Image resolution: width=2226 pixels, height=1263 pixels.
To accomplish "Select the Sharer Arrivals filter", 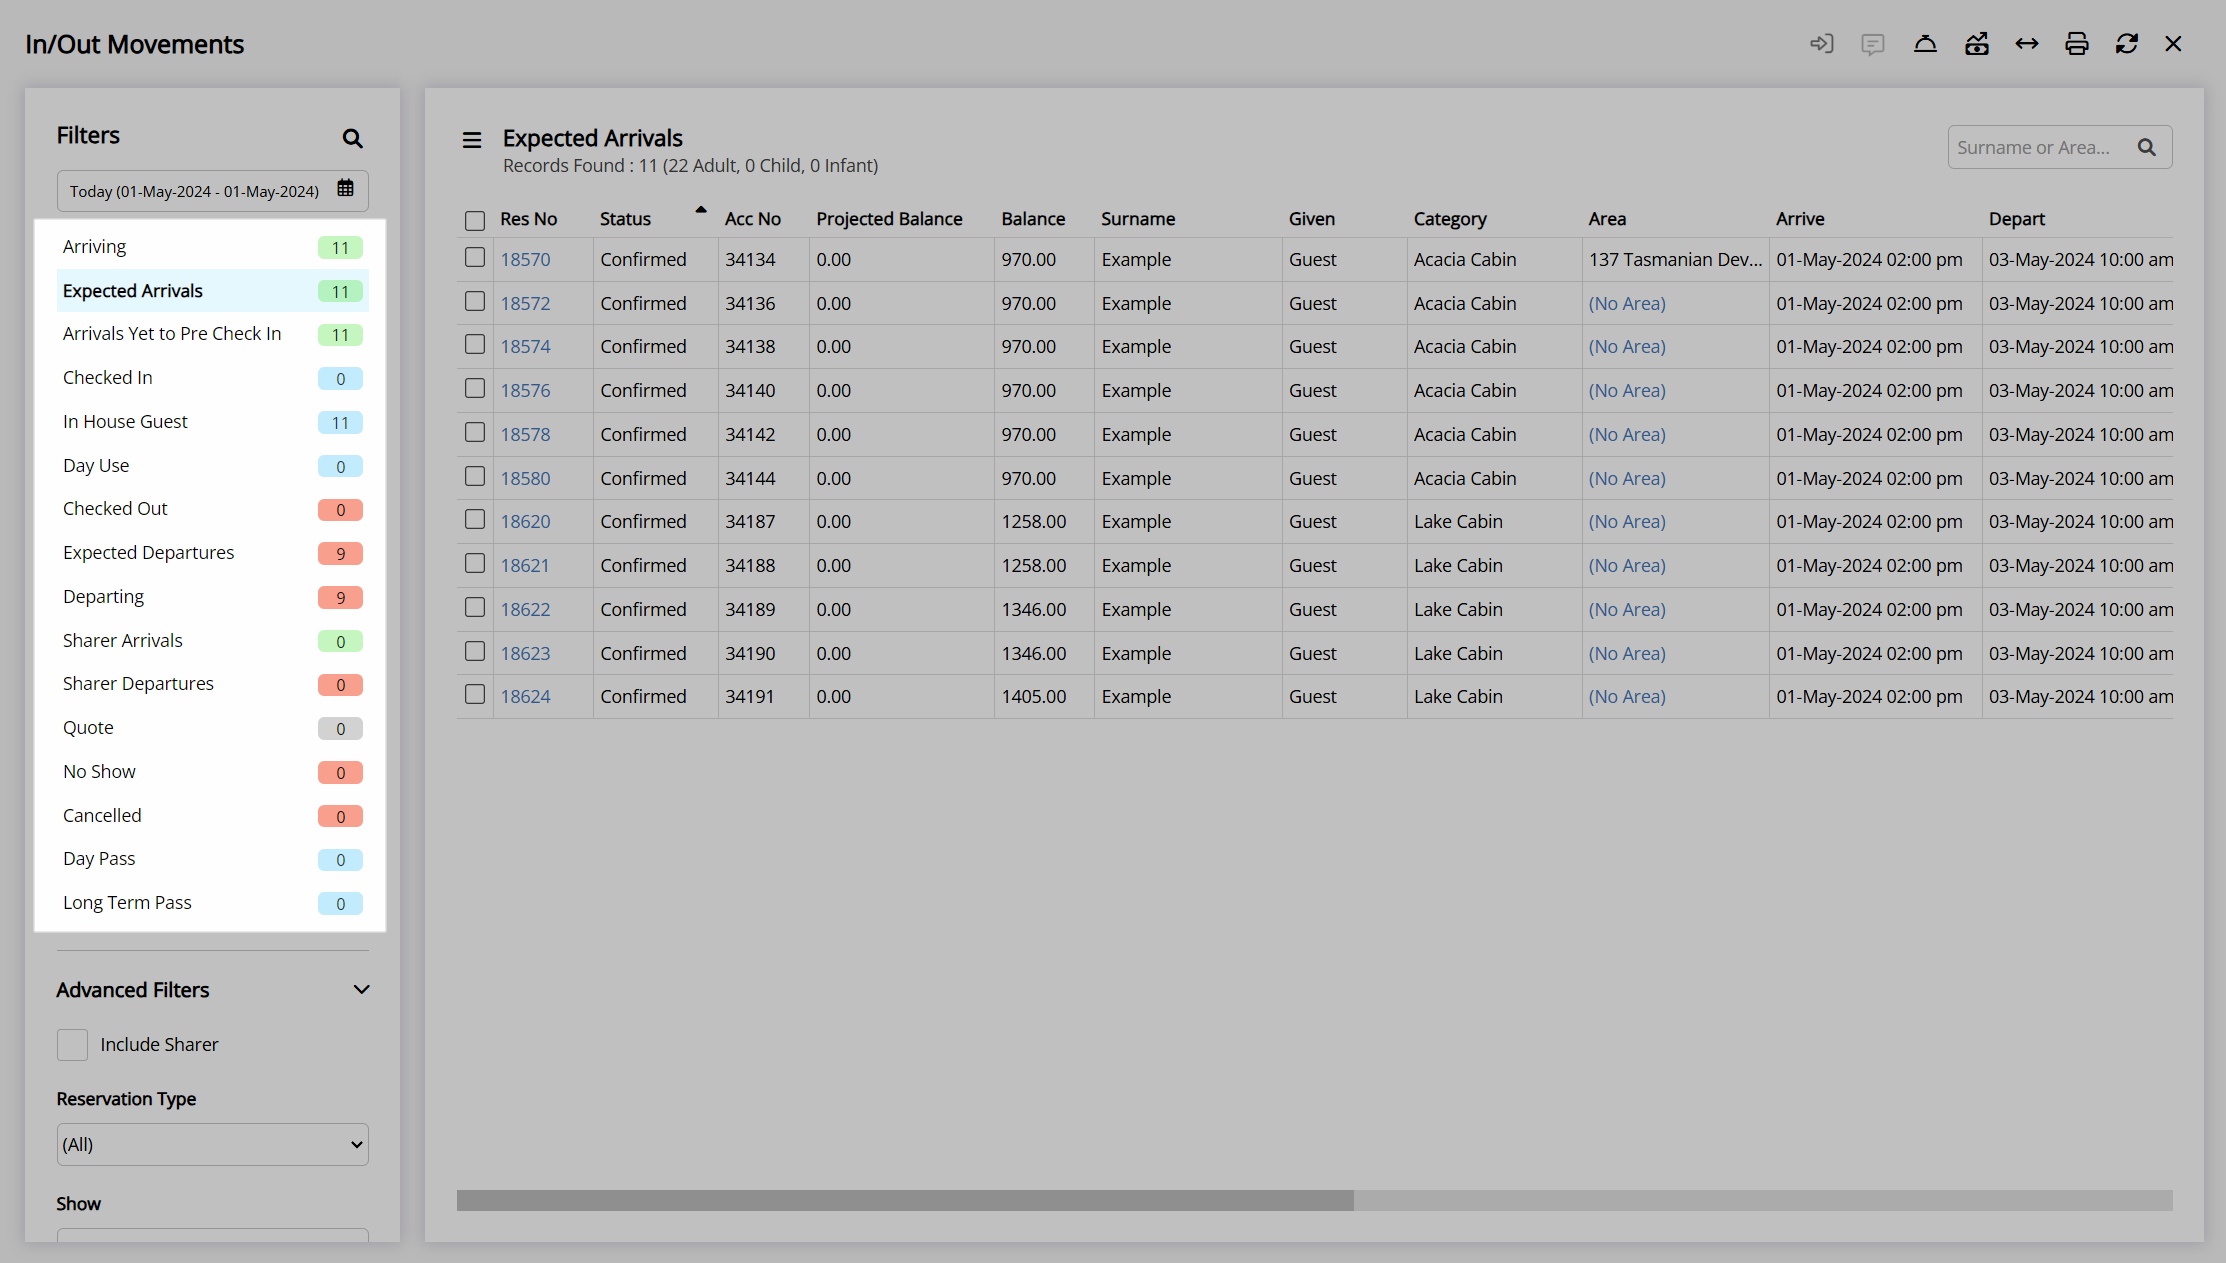I will [213, 641].
